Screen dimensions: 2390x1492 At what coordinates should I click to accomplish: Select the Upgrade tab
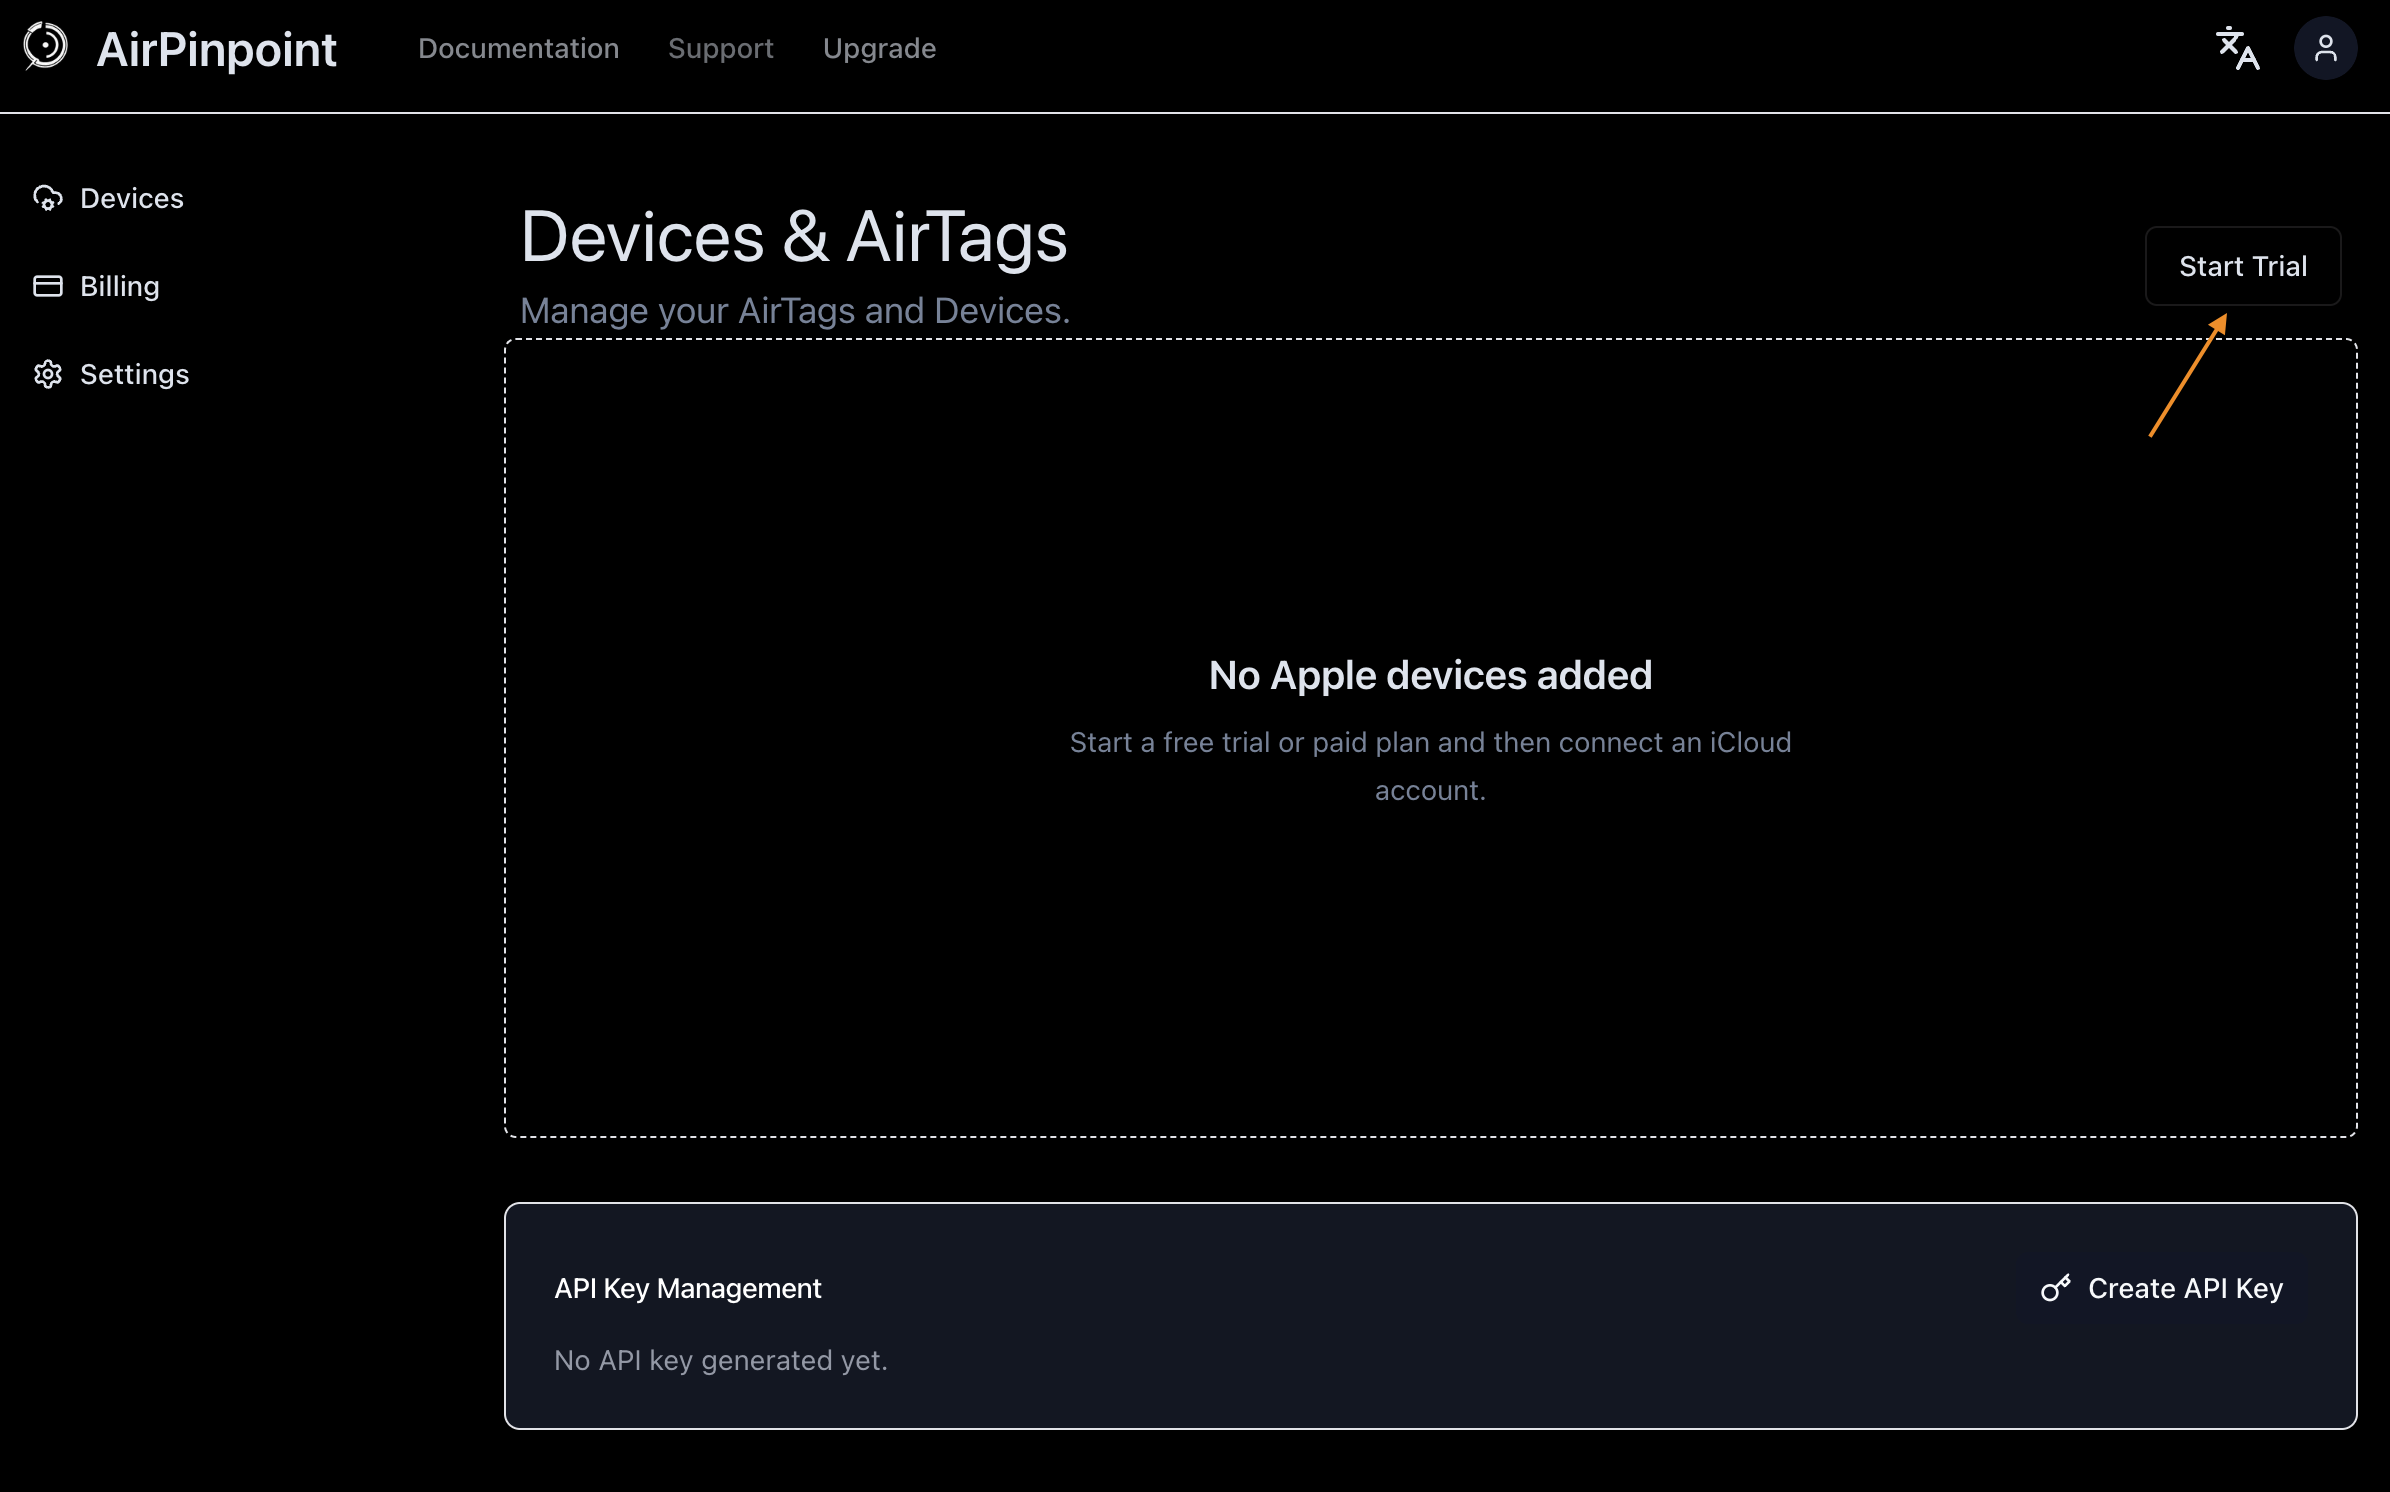click(880, 48)
